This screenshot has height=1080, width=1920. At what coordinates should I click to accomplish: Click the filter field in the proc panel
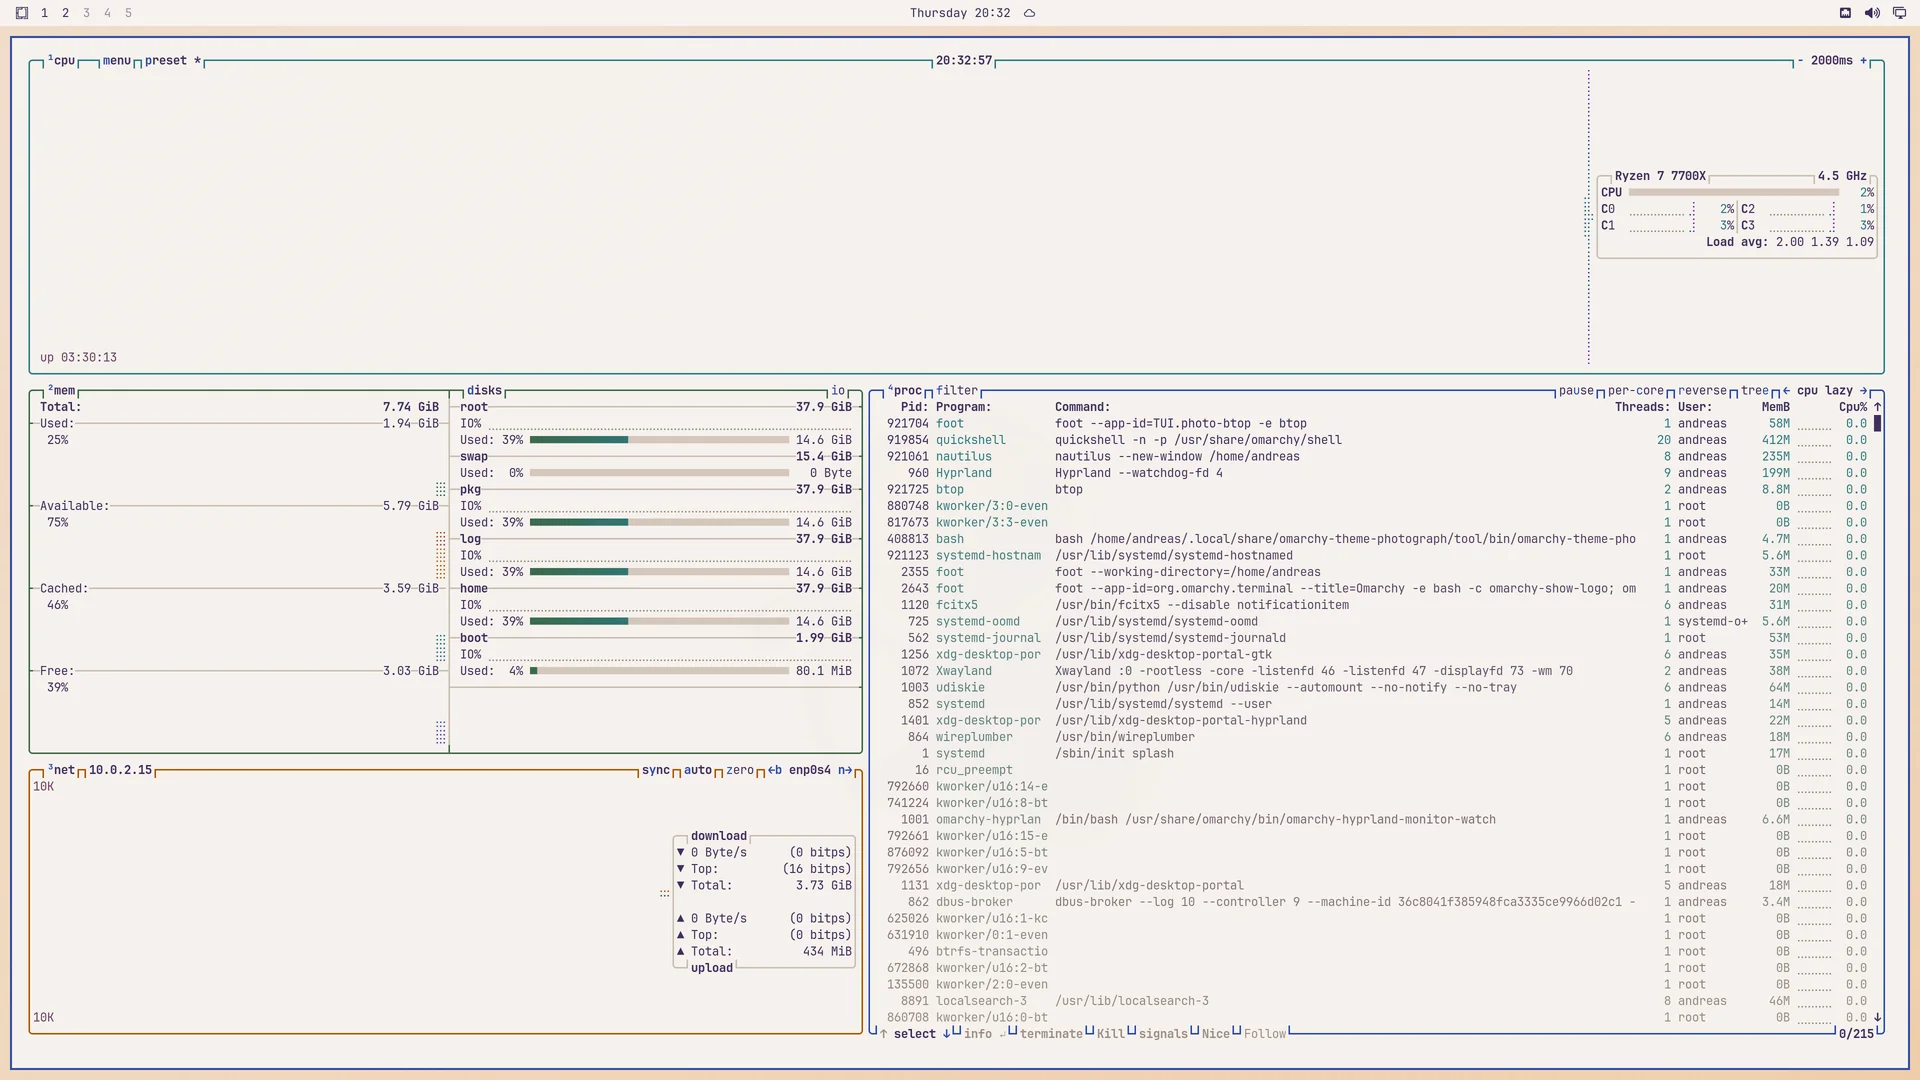tap(957, 391)
